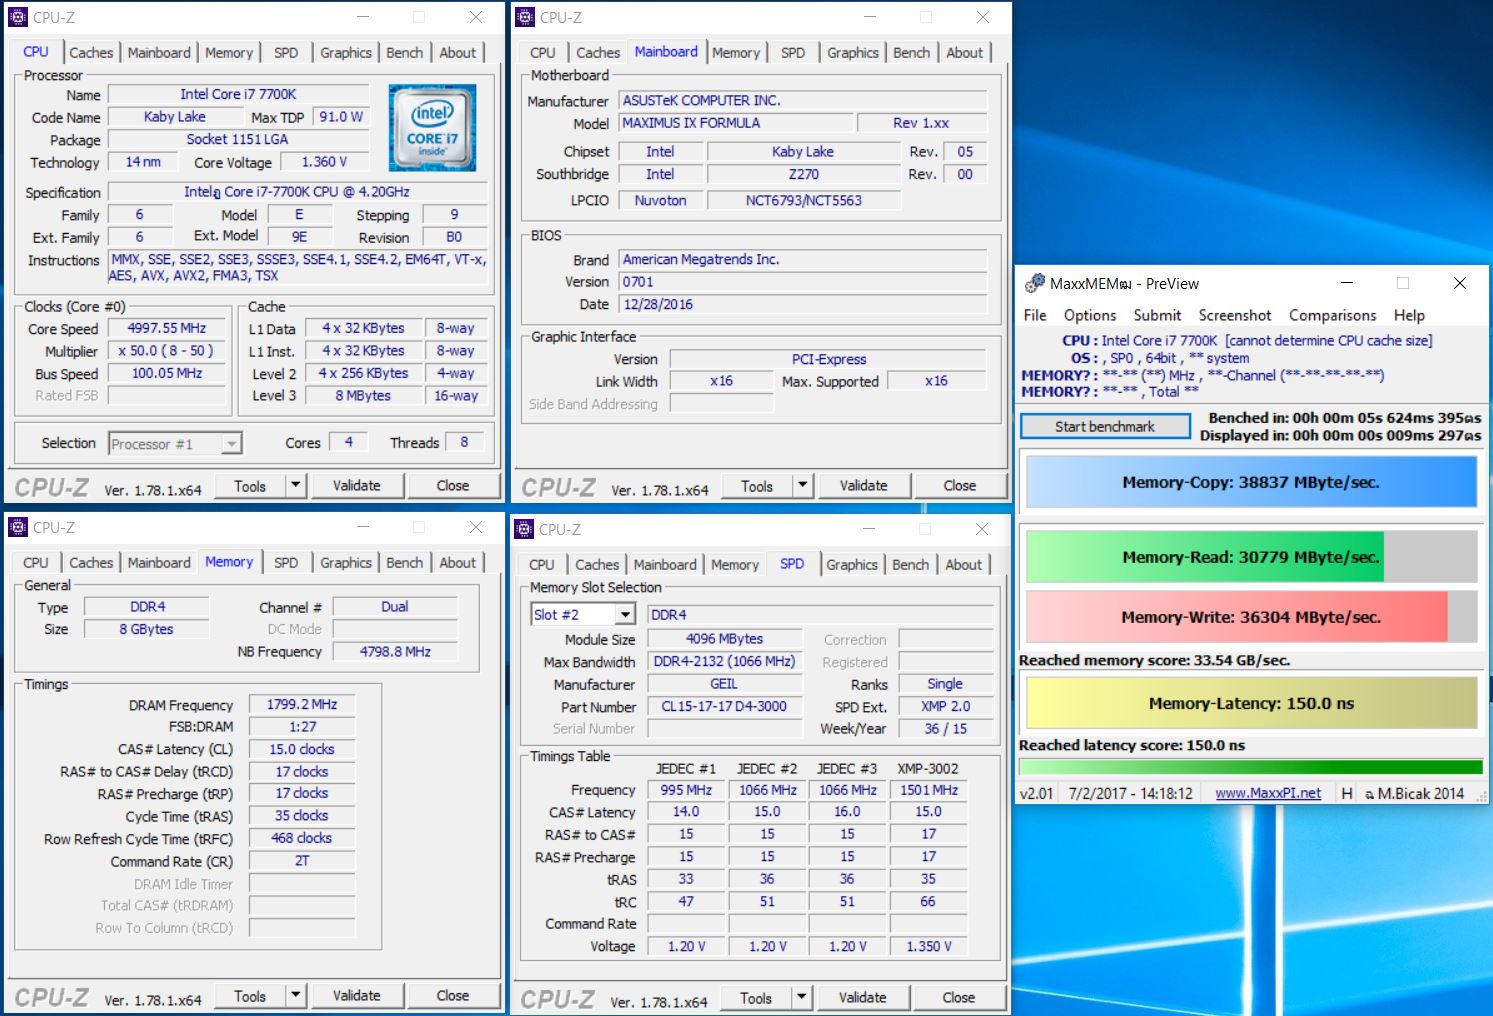Click Level 3 cache 8 MBytes value
1493x1016 pixels.
tap(363, 396)
